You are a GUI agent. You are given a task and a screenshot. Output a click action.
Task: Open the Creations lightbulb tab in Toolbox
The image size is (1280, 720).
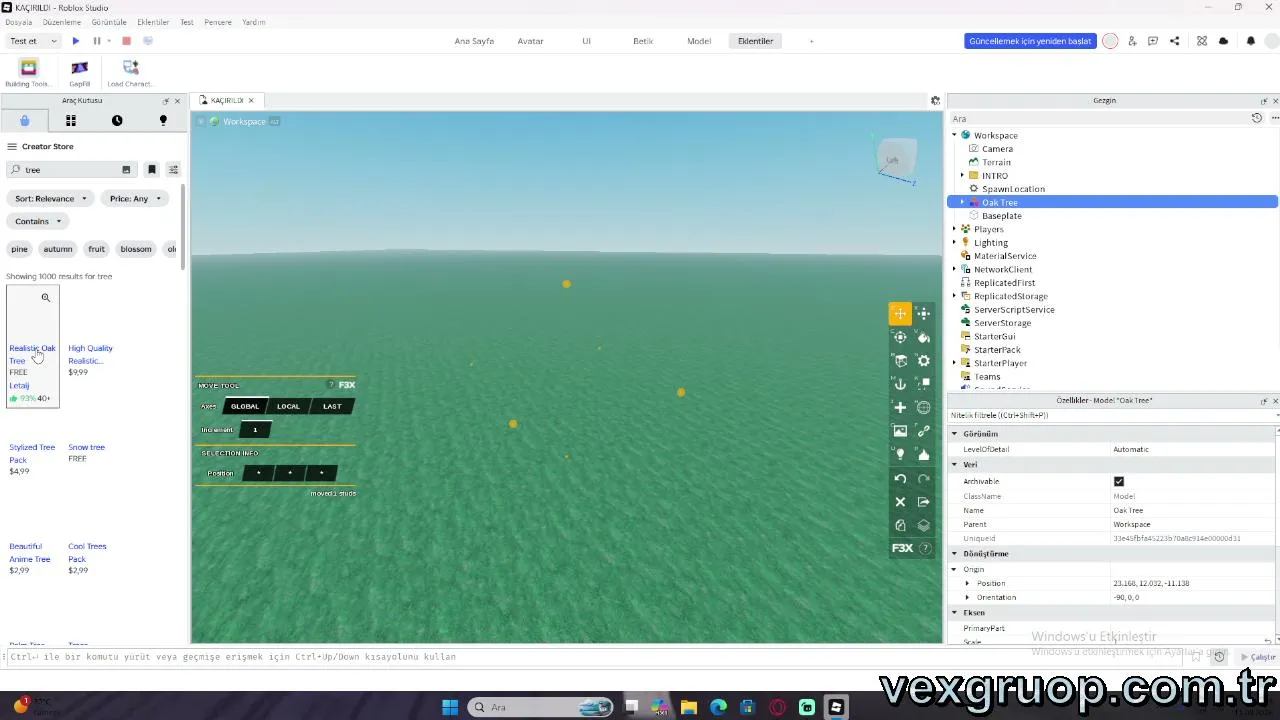click(x=163, y=121)
